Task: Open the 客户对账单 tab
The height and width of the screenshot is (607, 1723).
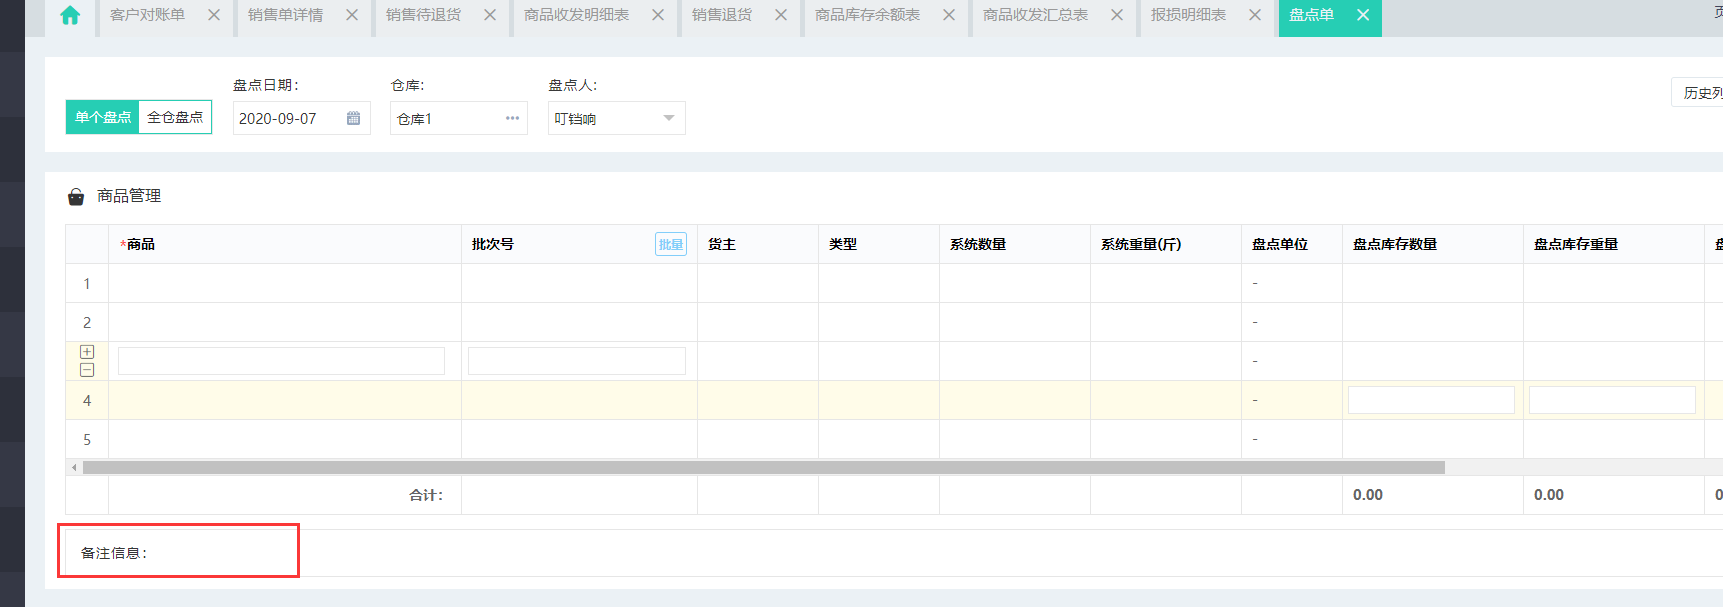Action: tap(147, 15)
